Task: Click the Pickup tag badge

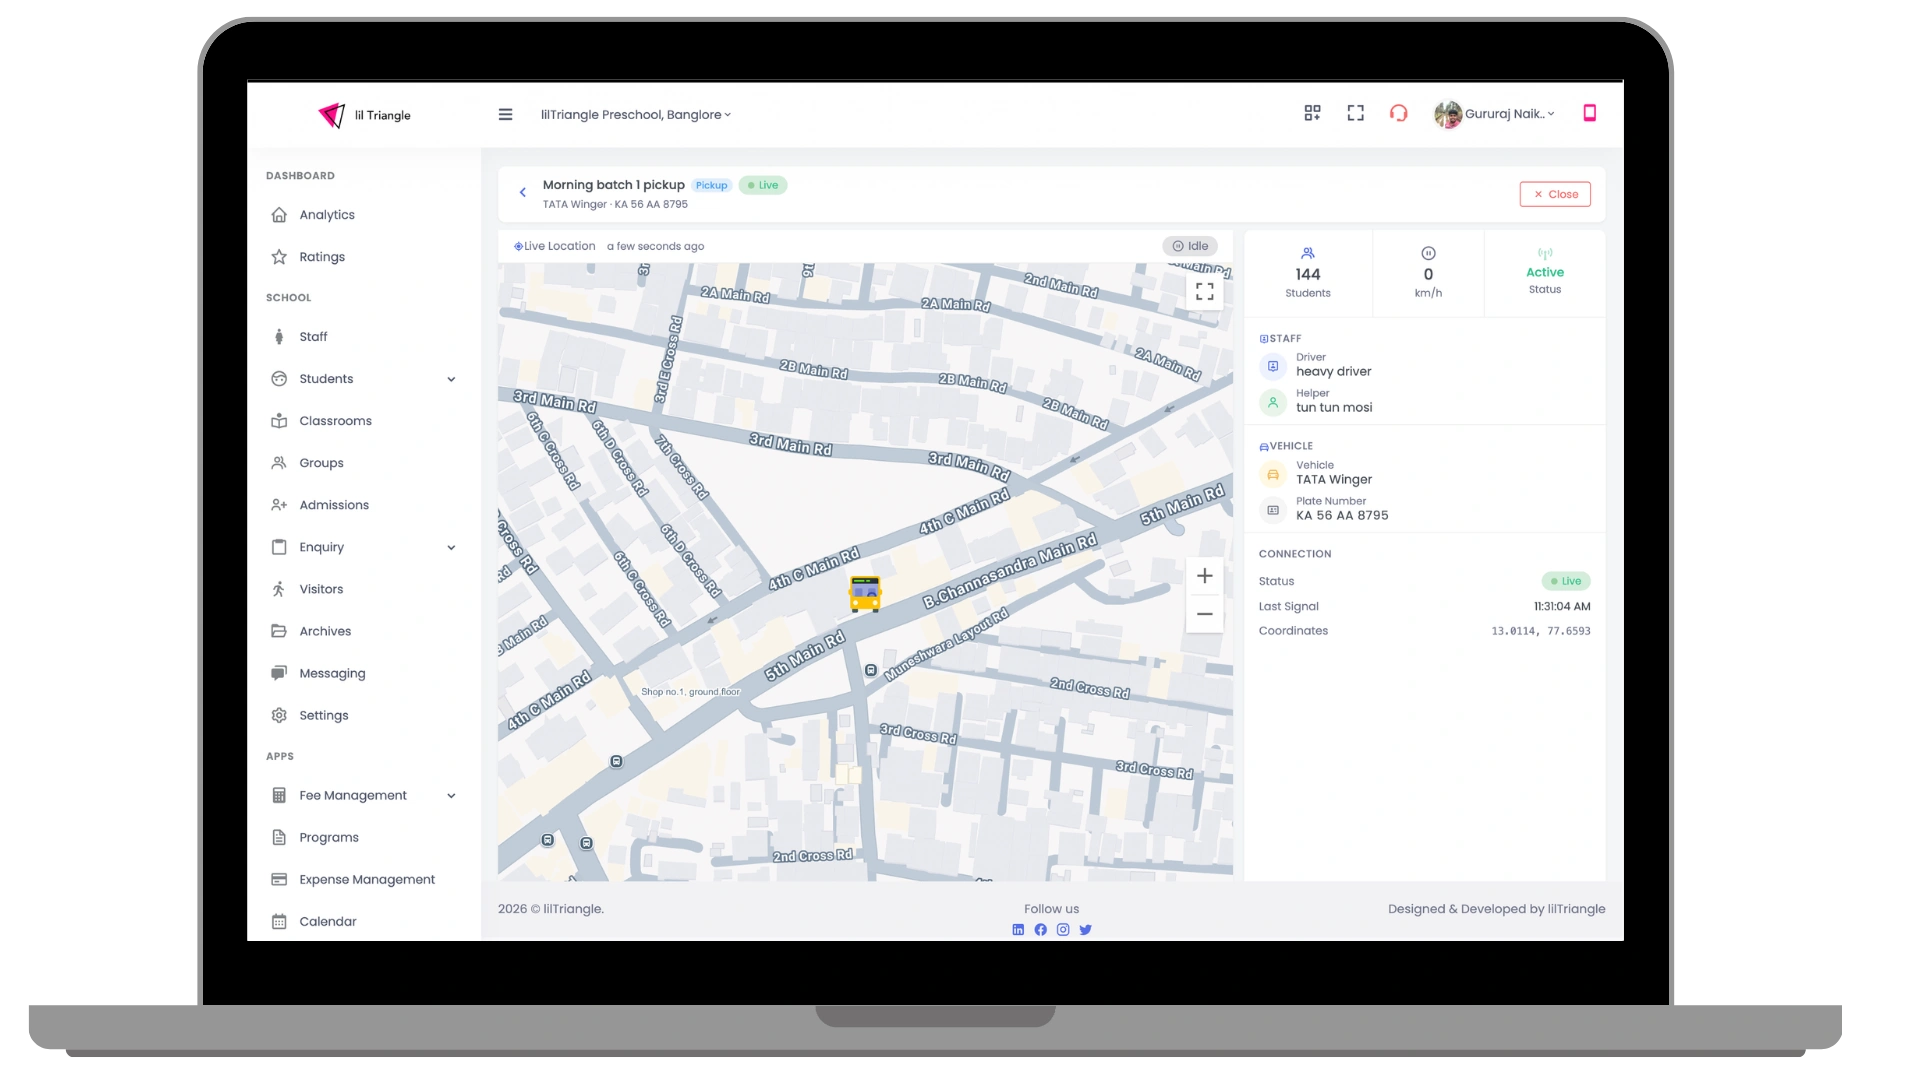Action: [x=711, y=185]
